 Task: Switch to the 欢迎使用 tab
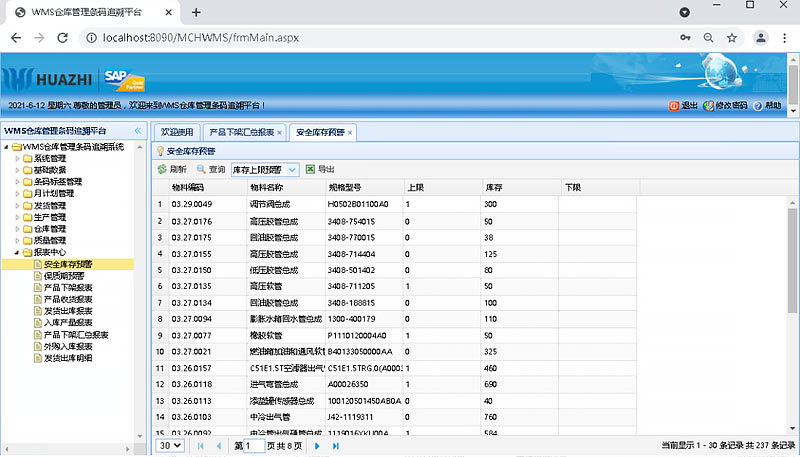coord(176,132)
